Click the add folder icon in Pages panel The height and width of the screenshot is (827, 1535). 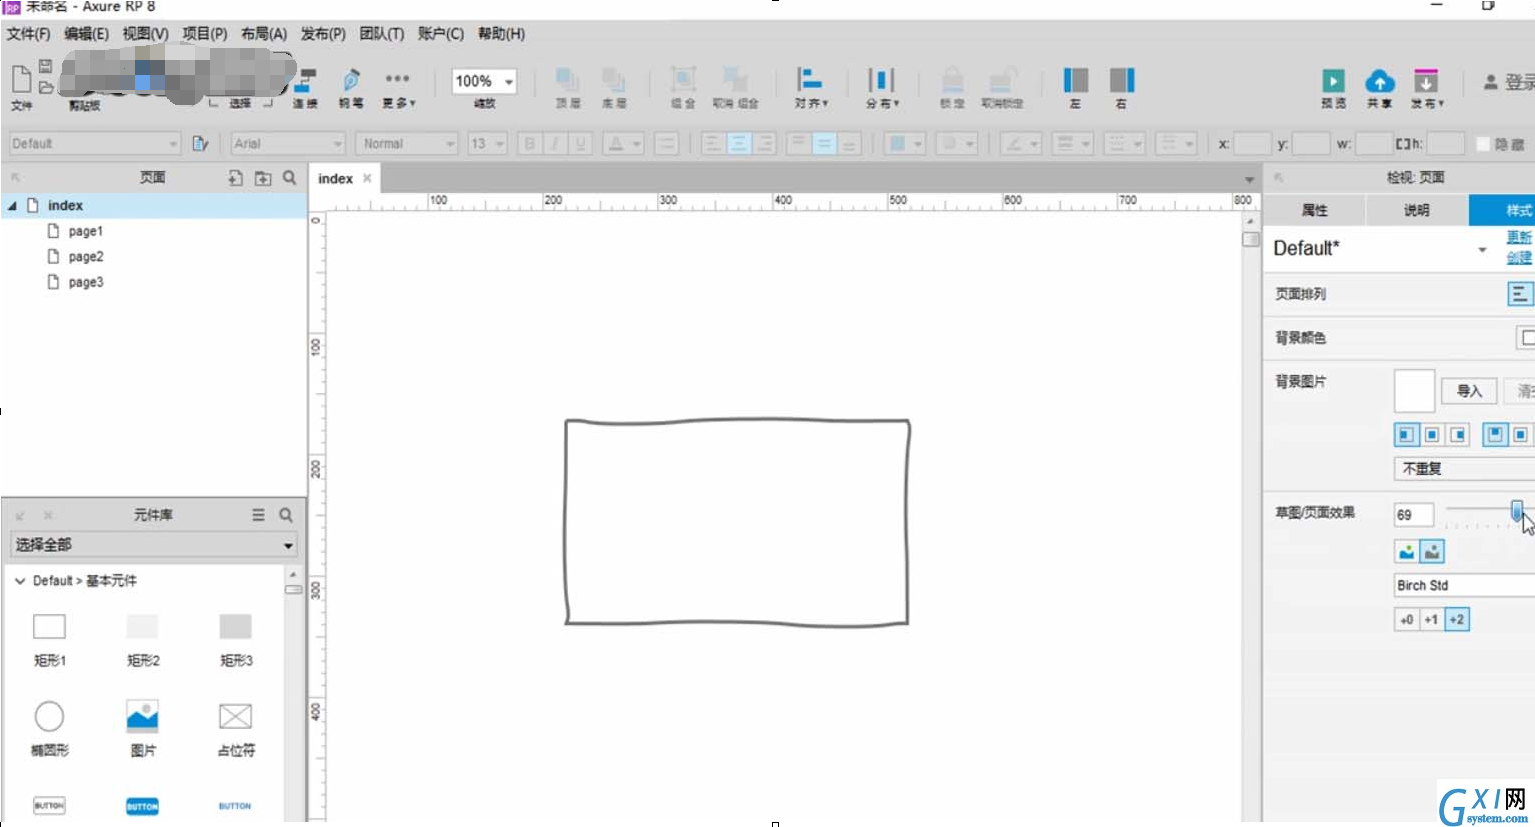(263, 178)
